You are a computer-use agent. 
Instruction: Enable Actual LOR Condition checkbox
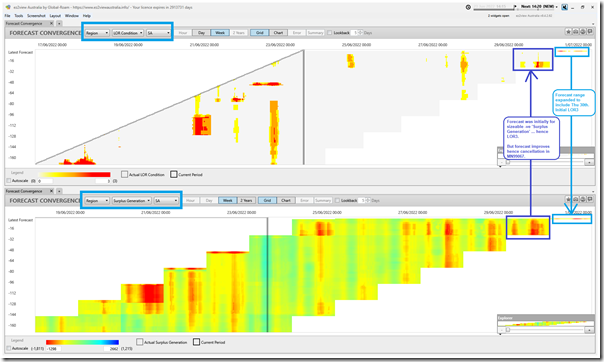pyautogui.click(x=124, y=174)
